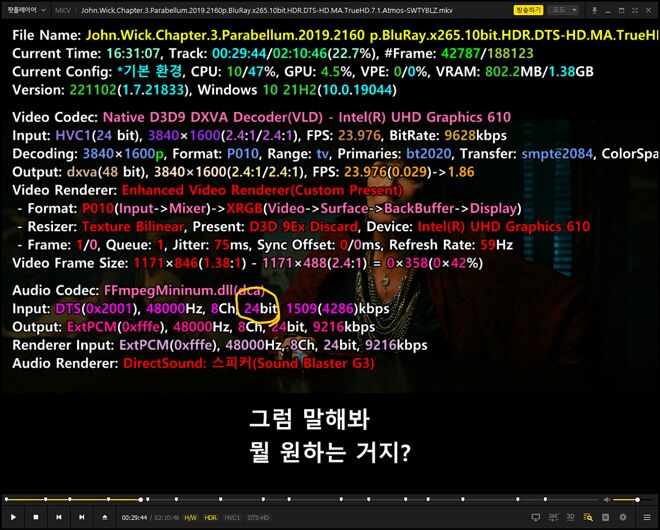The width and height of the screenshot is (660, 530).
Task: Open a file with the eject icon
Action: point(105,517)
